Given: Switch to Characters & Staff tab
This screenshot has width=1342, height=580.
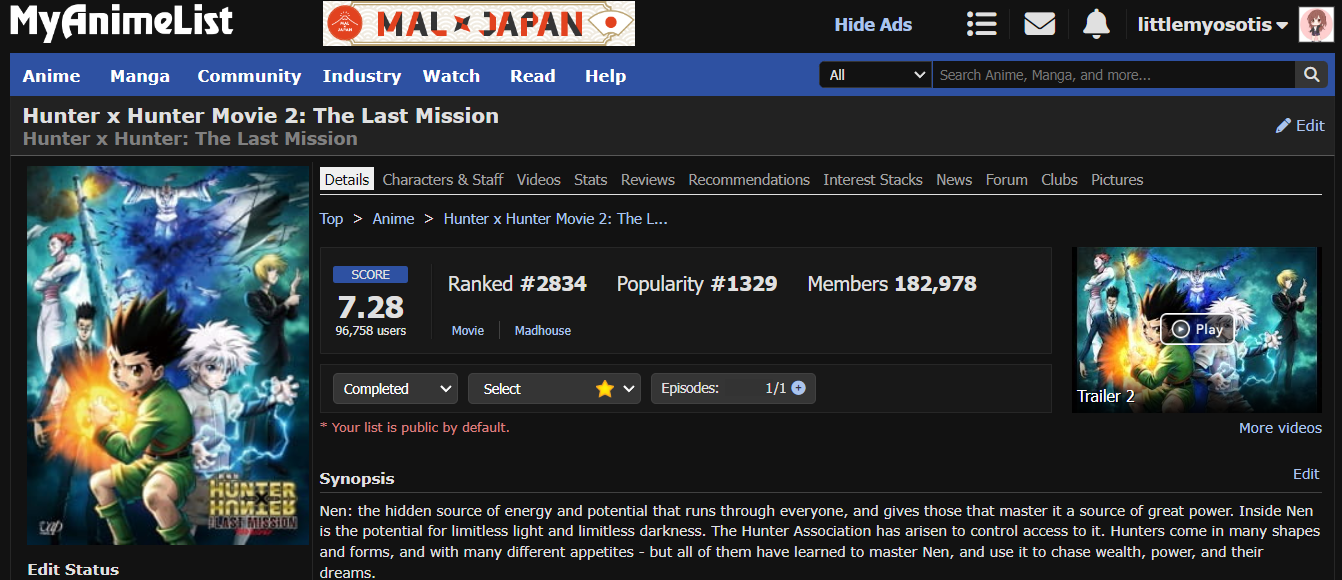Looking at the screenshot, I should tap(443, 180).
